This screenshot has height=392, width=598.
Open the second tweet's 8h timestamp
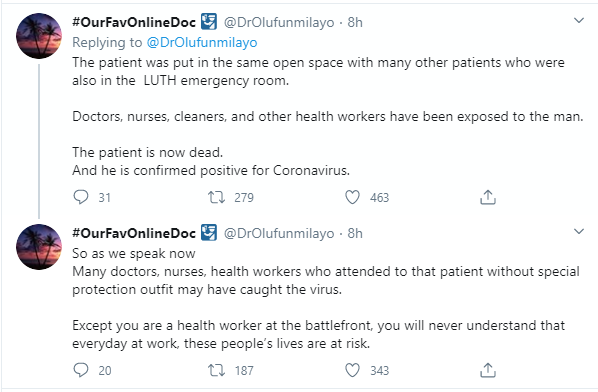pyautogui.click(x=355, y=233)
